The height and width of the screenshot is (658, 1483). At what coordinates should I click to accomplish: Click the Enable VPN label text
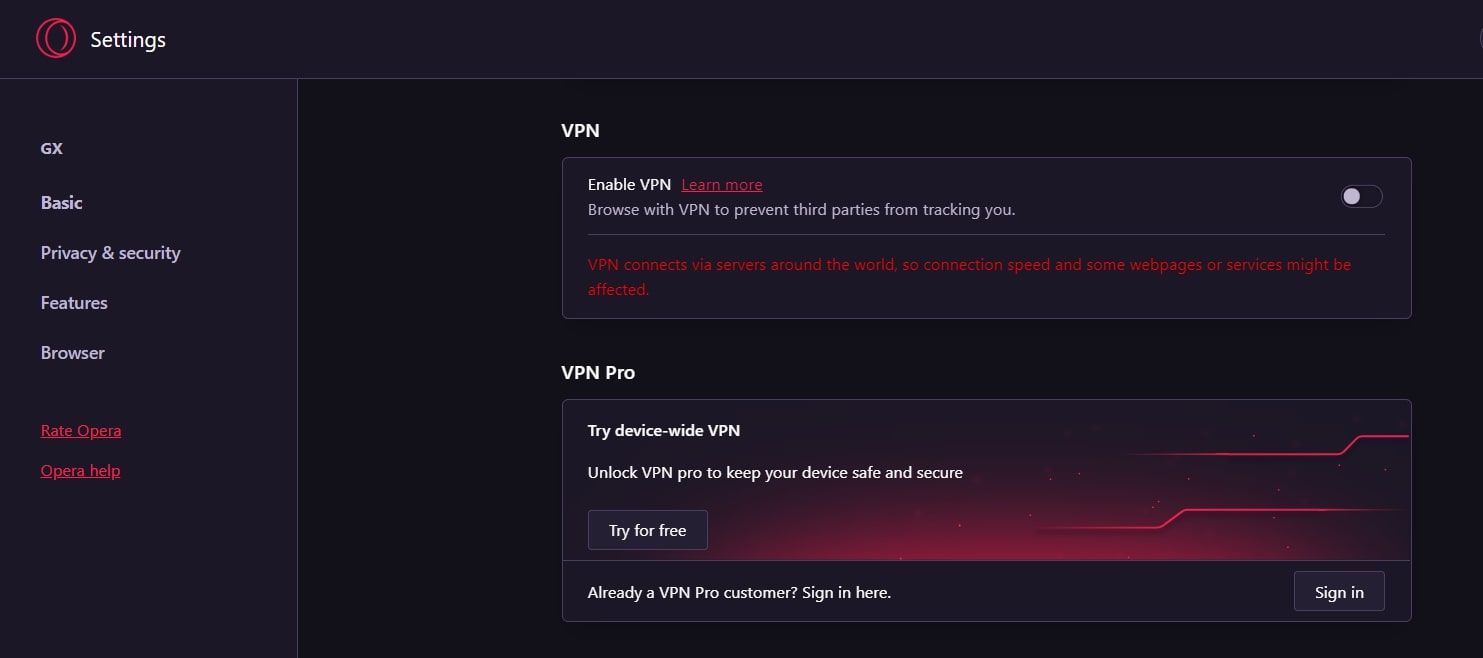click(629, 185)
